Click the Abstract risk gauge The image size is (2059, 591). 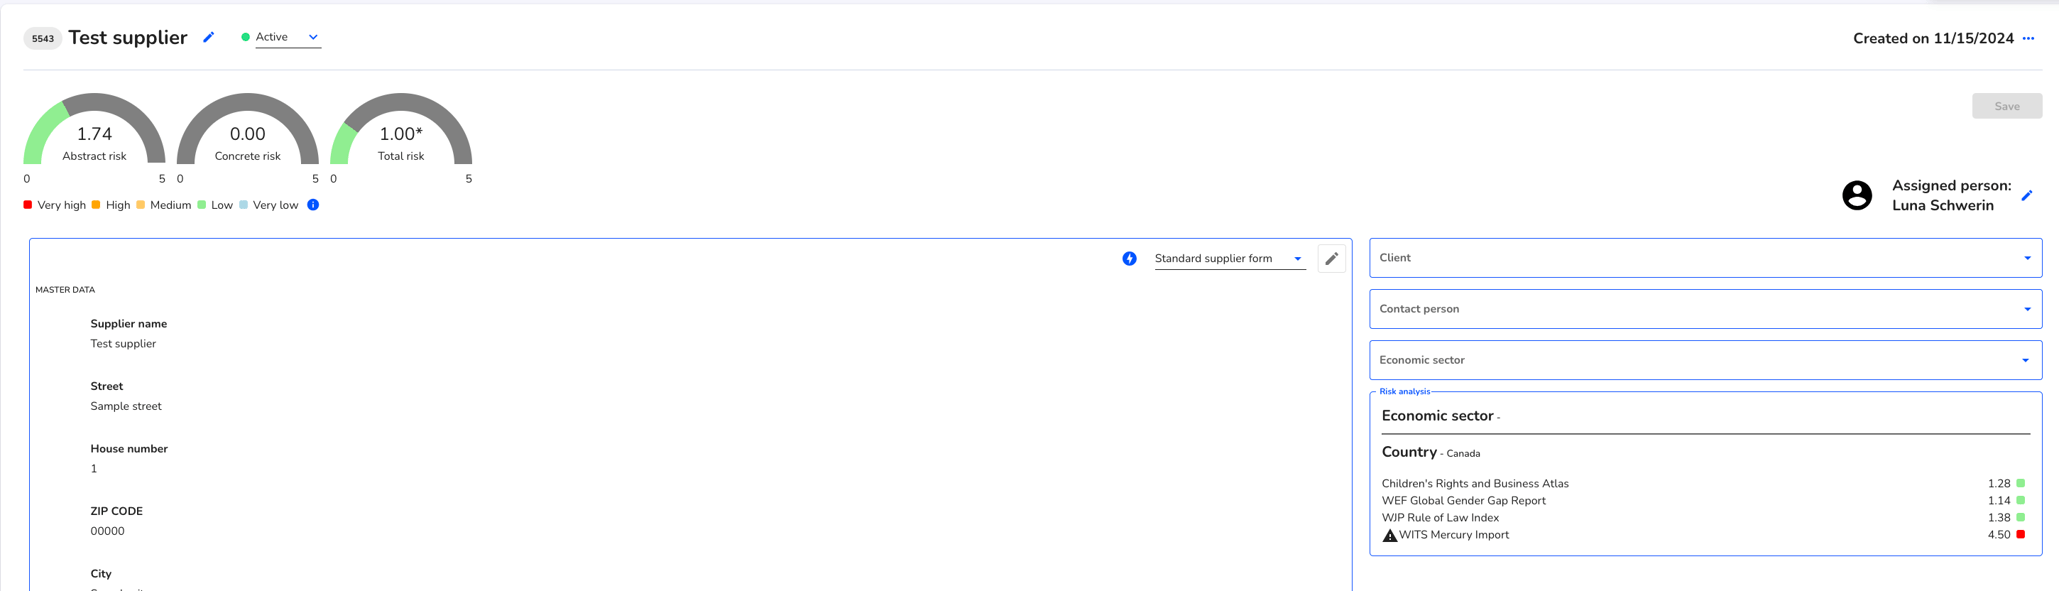click(x=94, y=130)
